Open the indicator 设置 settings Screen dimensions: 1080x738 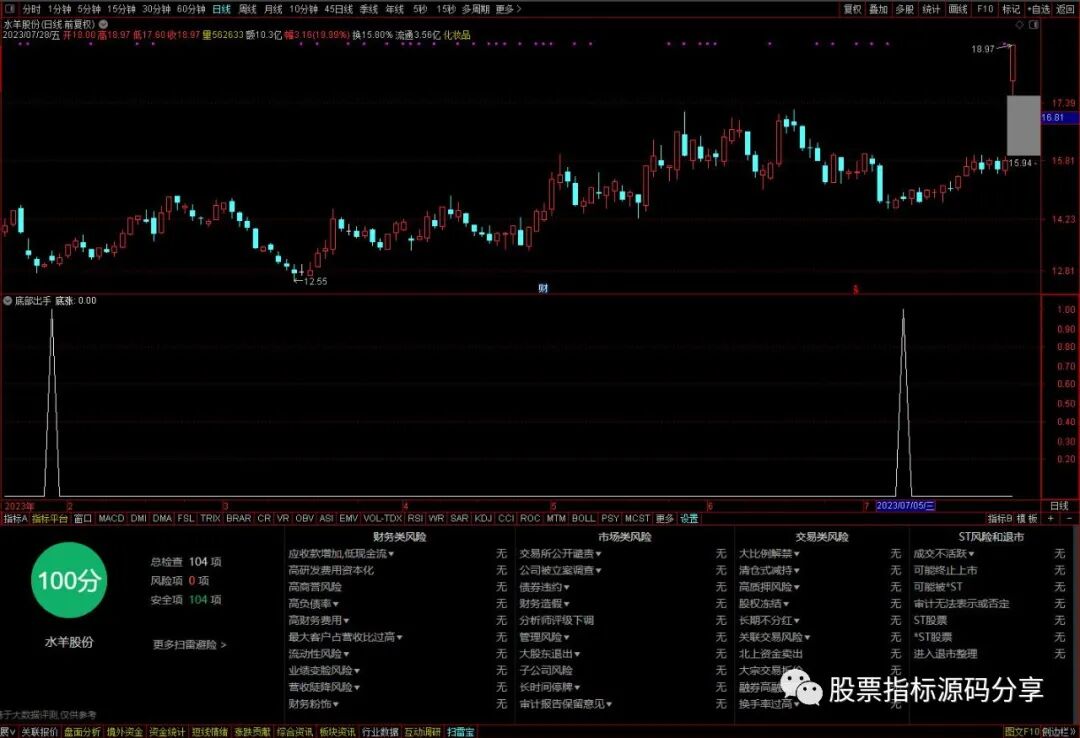pos(689,518)
